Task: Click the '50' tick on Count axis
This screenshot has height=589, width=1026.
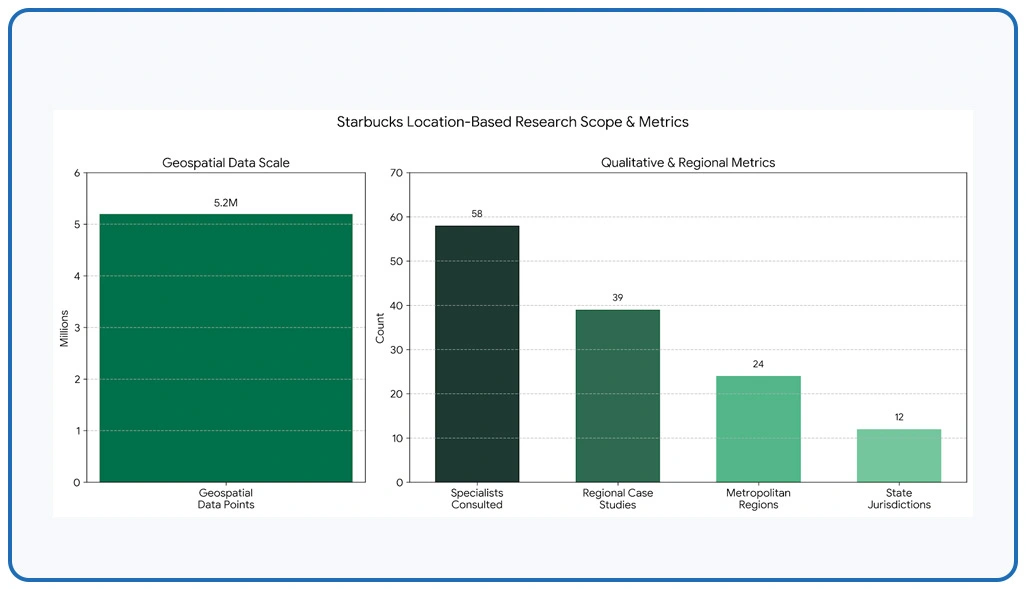Action: (x=397, y=262)
